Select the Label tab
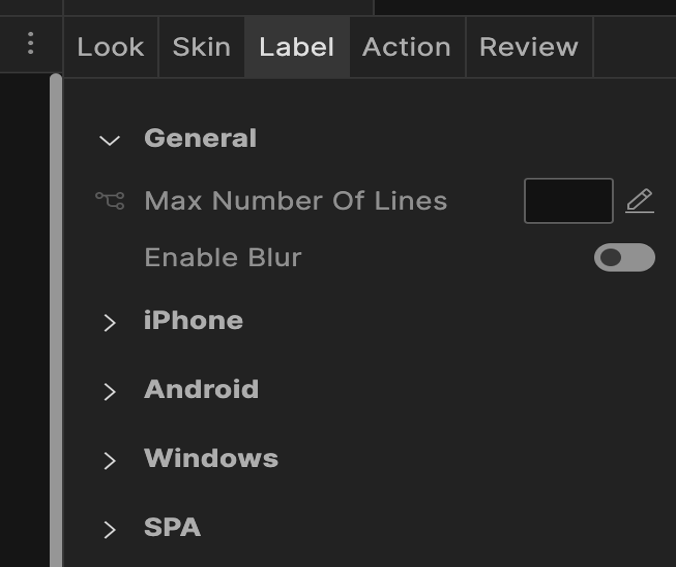The height and width of the screenshot is (568, 676). coord(296,47)
